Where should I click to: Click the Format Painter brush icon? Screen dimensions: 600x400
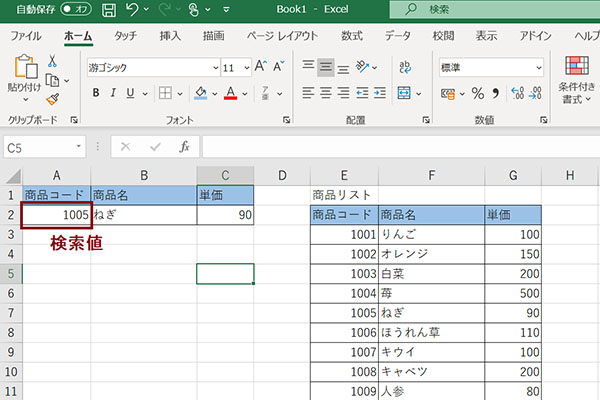[x=52, y=98]
